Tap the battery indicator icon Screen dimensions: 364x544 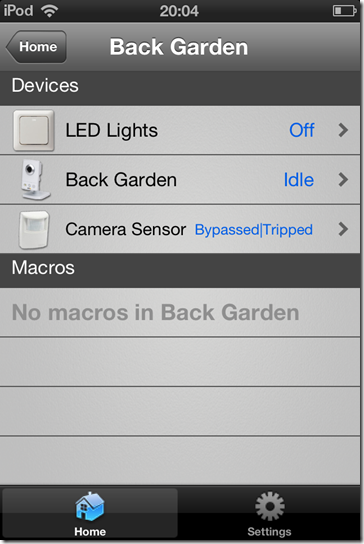[345, 11]
